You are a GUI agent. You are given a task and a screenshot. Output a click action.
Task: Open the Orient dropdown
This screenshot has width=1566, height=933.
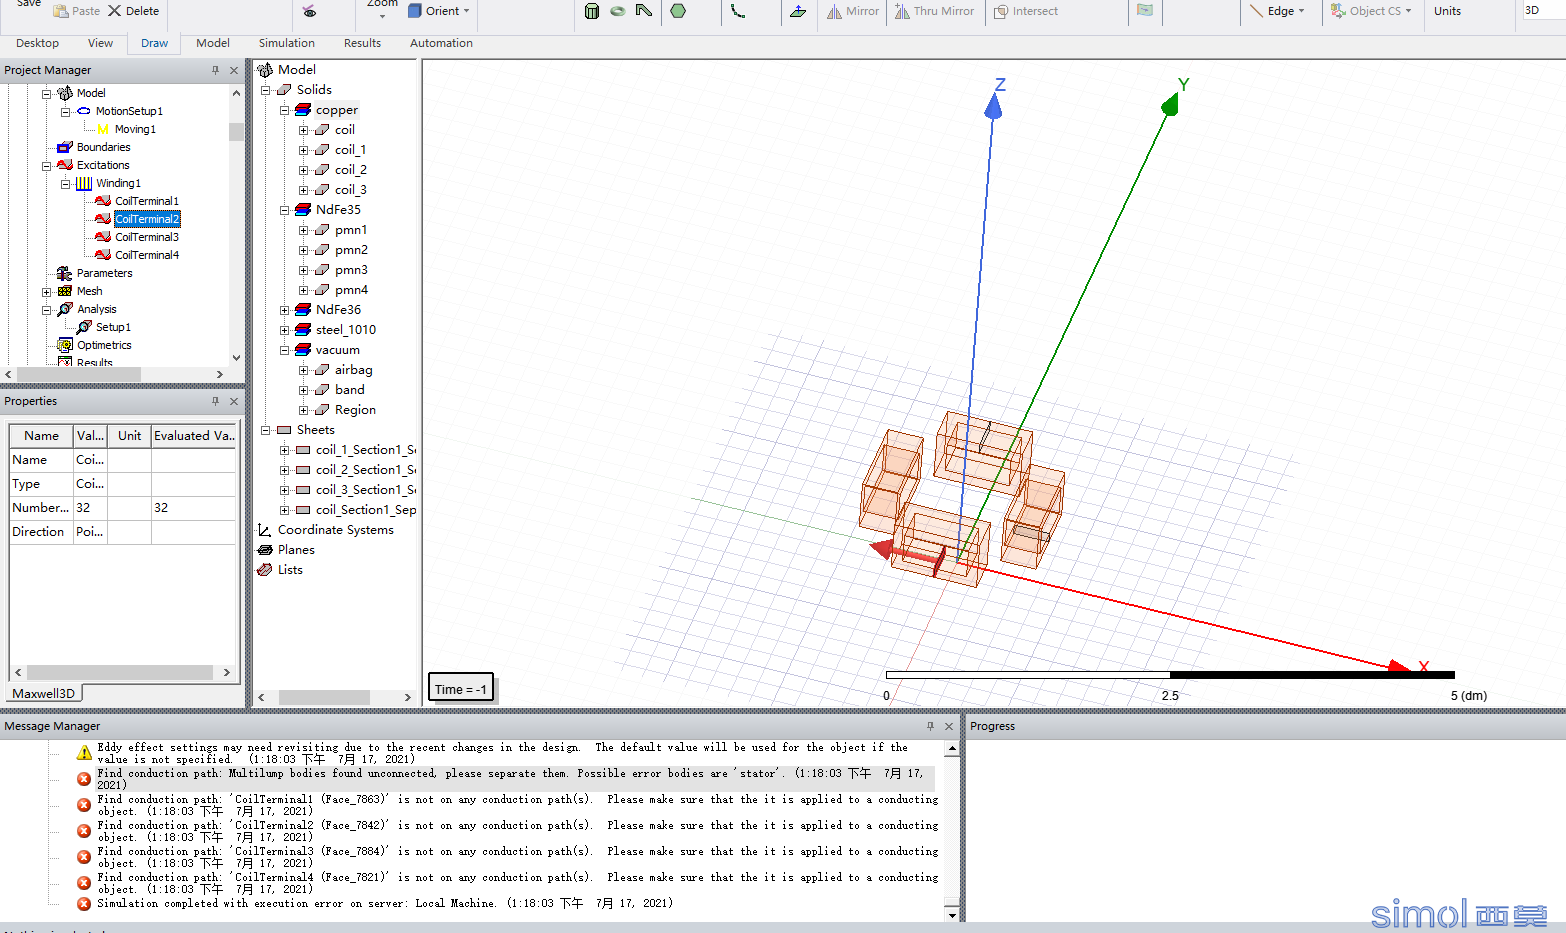(439, 11)
